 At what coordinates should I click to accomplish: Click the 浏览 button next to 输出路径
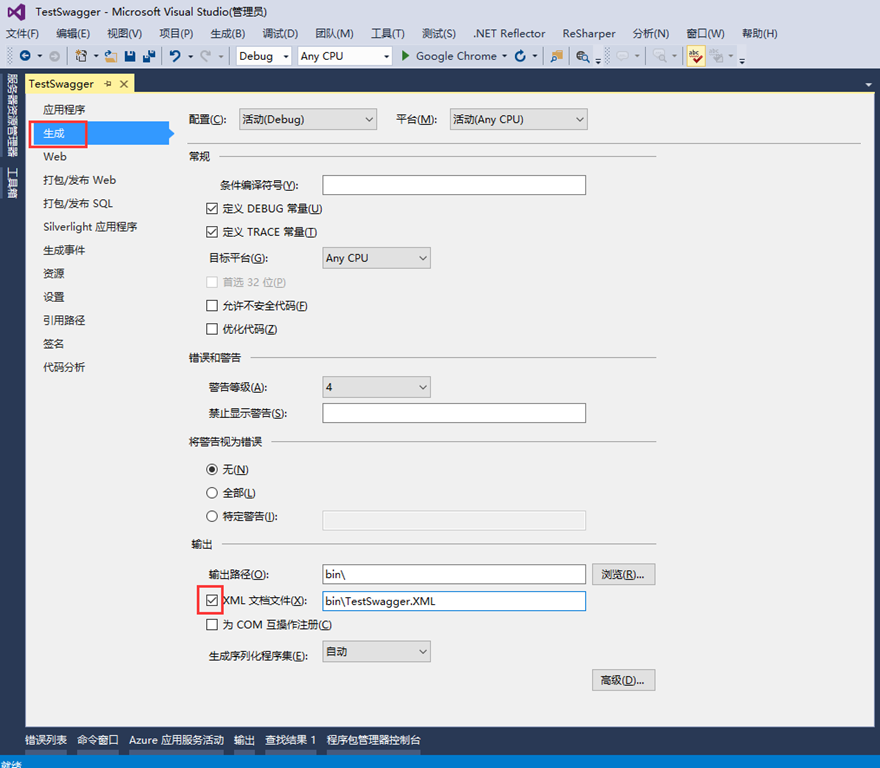[x=624, y=573]
